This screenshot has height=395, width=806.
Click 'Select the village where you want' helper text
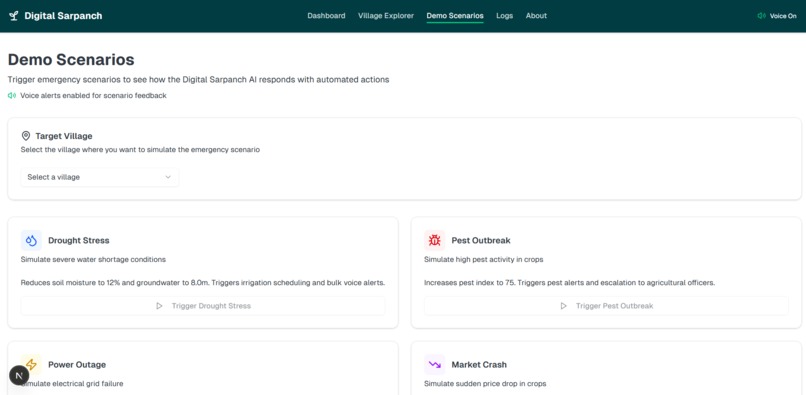pyautogui.click(x=140, y=150)
